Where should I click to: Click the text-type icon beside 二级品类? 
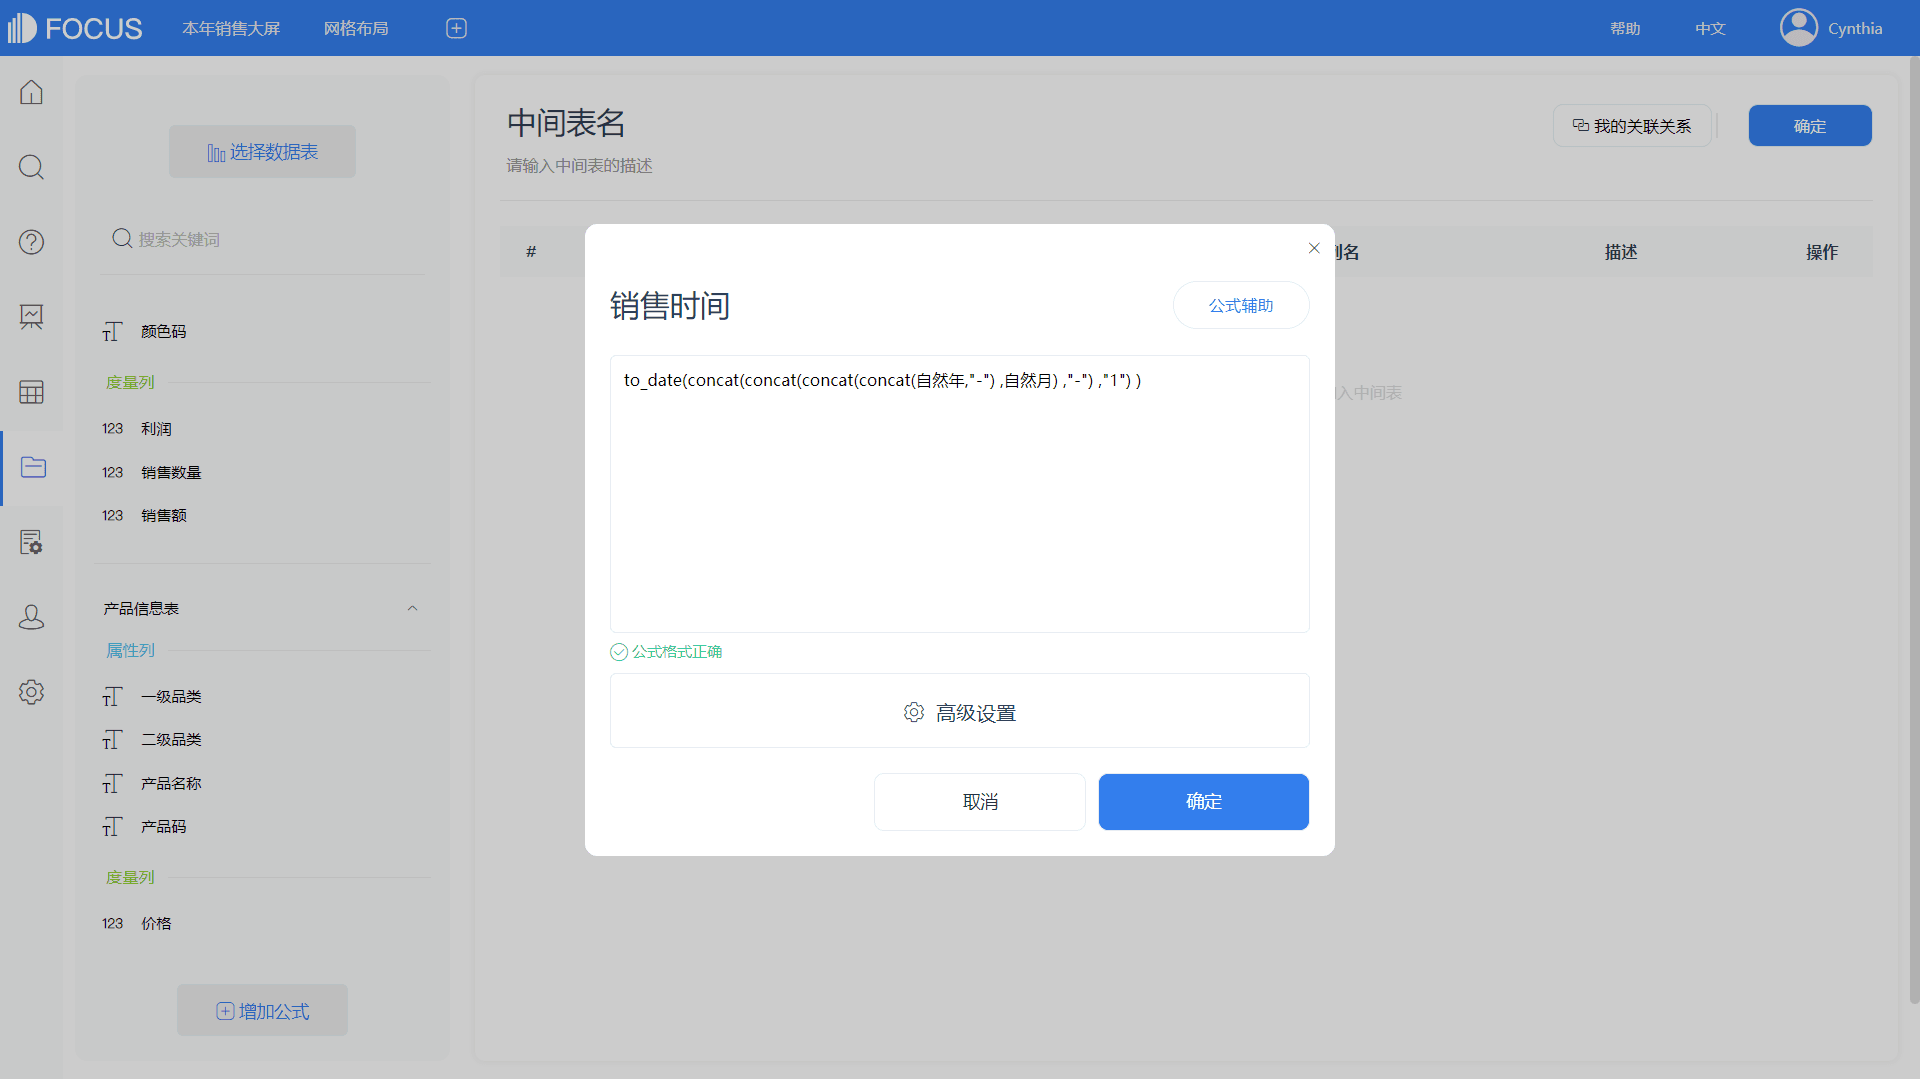tap(112, 740)
